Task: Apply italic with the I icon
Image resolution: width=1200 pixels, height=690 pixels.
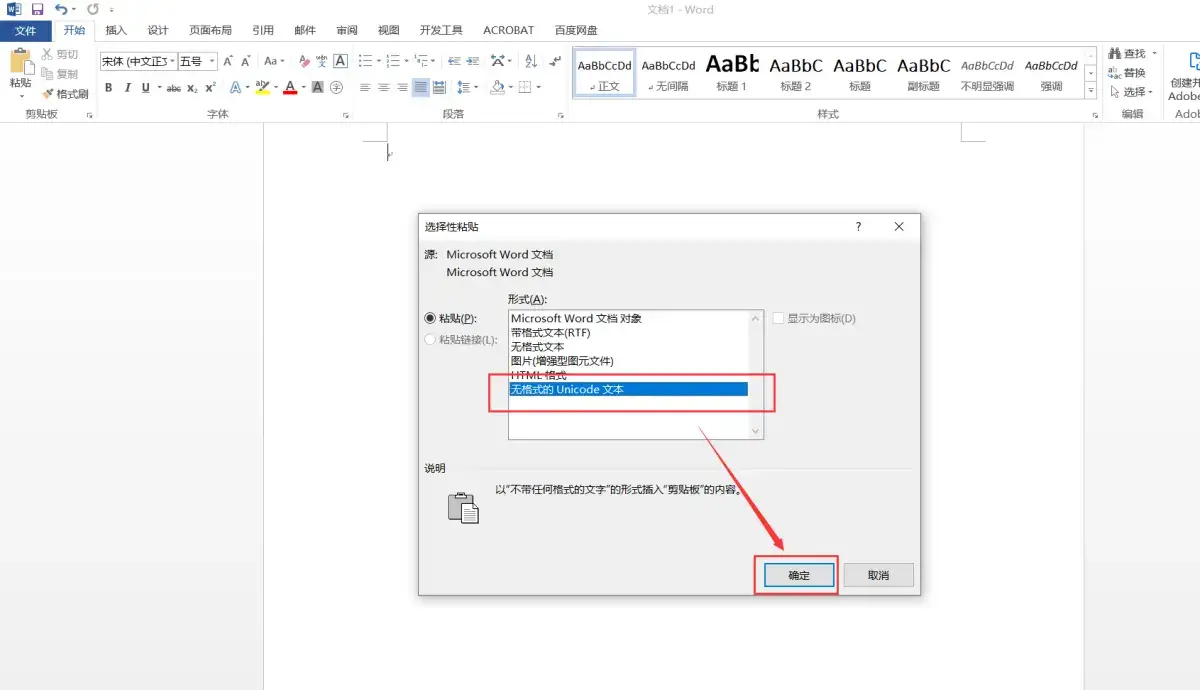Action: [127, 88]
